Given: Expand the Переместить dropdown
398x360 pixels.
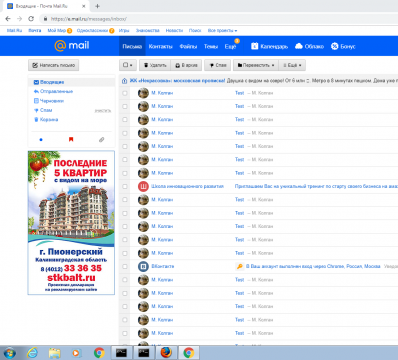Looking at the screenshot, I should click(256, 65).
